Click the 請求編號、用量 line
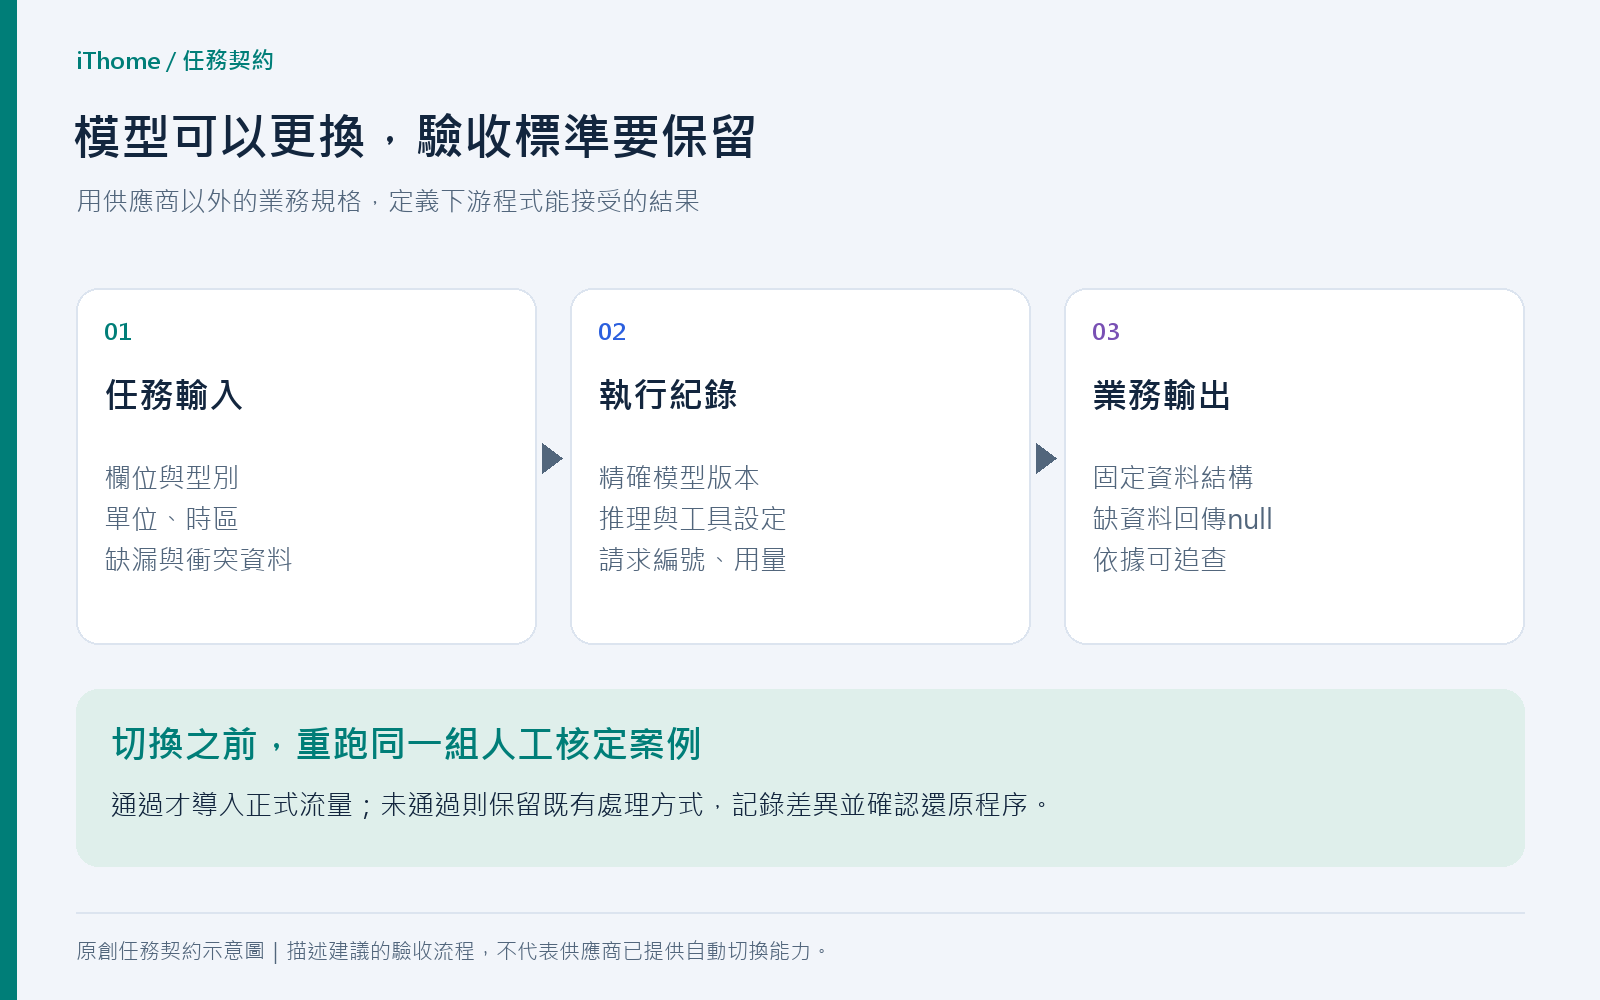This screenshot has height=1000, width=1600. [x=693, y=560]
